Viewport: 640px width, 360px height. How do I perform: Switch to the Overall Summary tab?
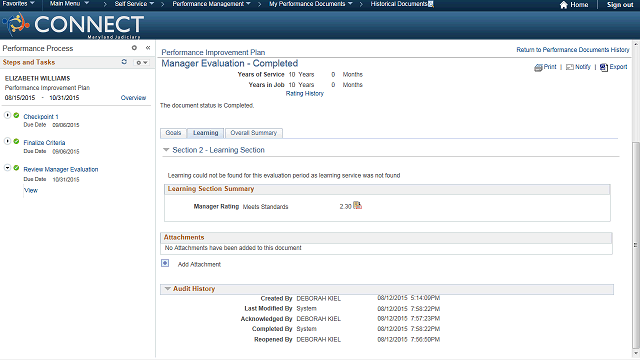[x=253, y=133]
